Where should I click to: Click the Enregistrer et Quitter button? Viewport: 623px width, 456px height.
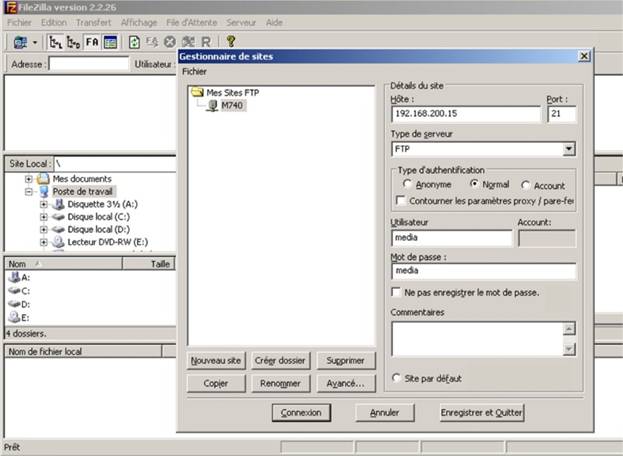click(x=482, y=413)
